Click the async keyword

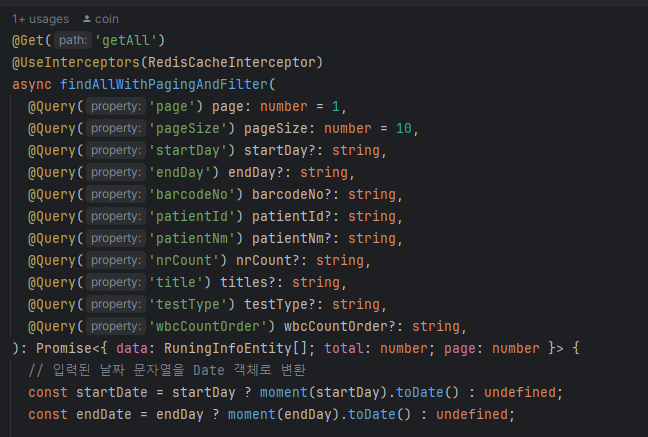(32, 84)
